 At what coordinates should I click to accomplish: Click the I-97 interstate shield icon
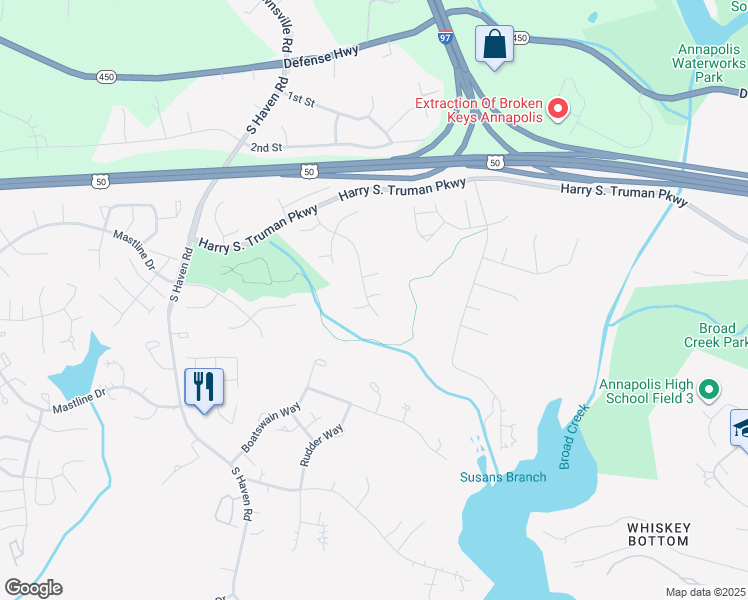pyautogui.click(x=445, y=37)
